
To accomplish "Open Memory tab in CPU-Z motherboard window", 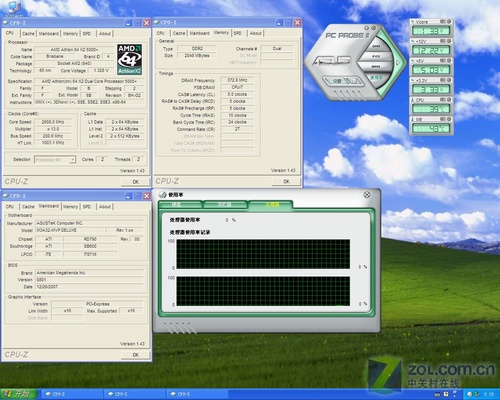I will coord(70,207).
